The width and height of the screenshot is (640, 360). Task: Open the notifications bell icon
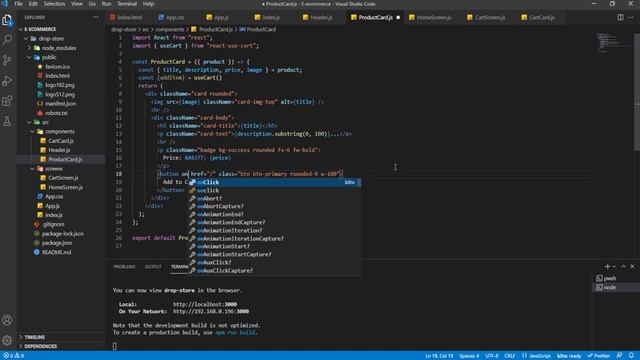tap(631, 356)
